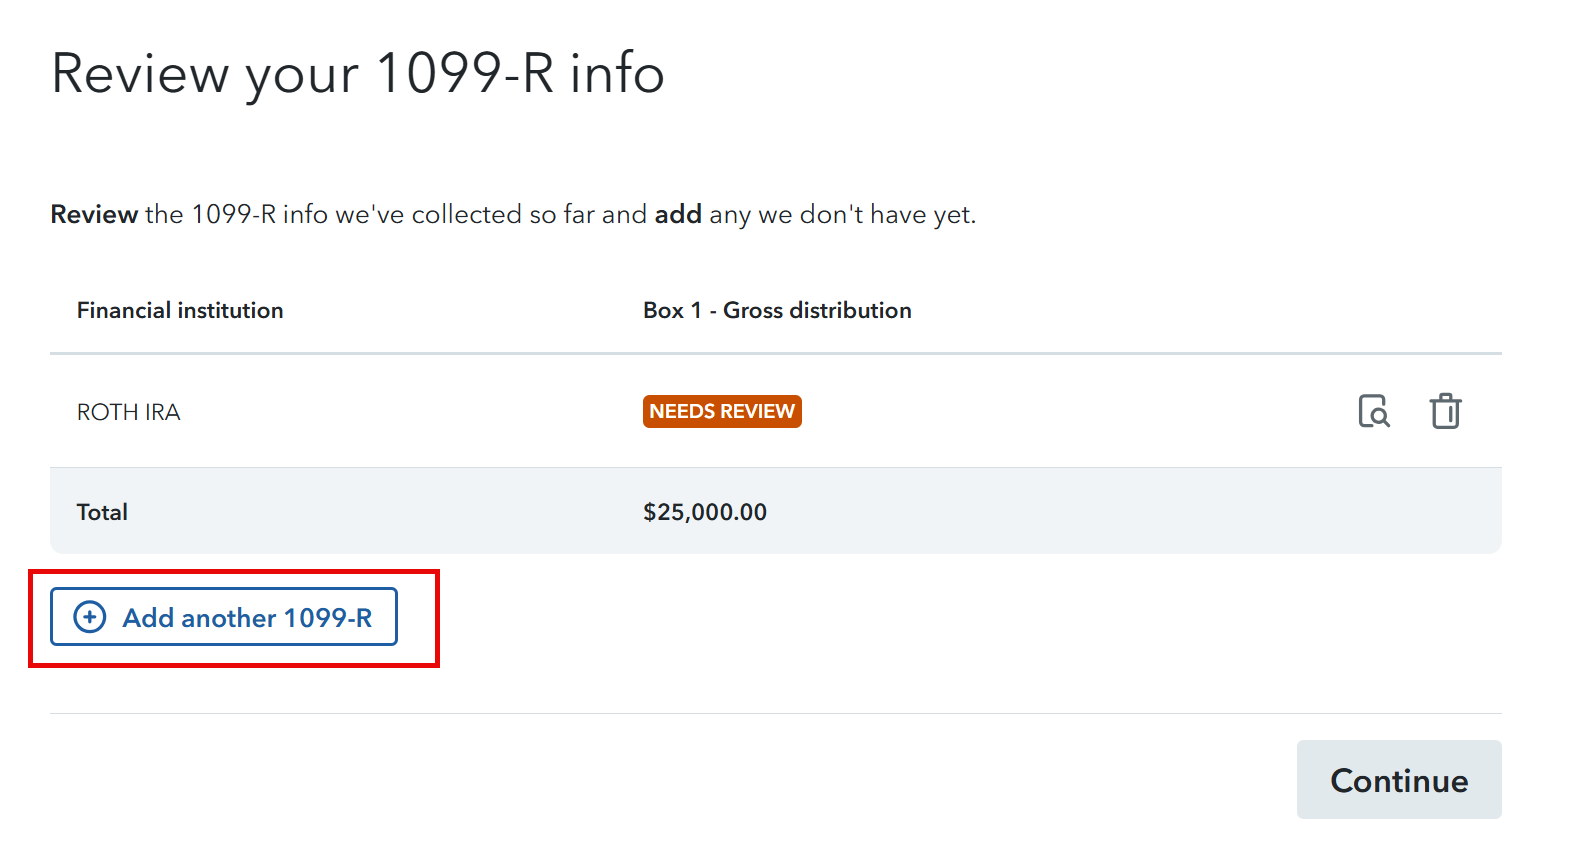1591x863 pixels.
Task: Click 1099-R in the instruction sentence
Action: [233, 214]
